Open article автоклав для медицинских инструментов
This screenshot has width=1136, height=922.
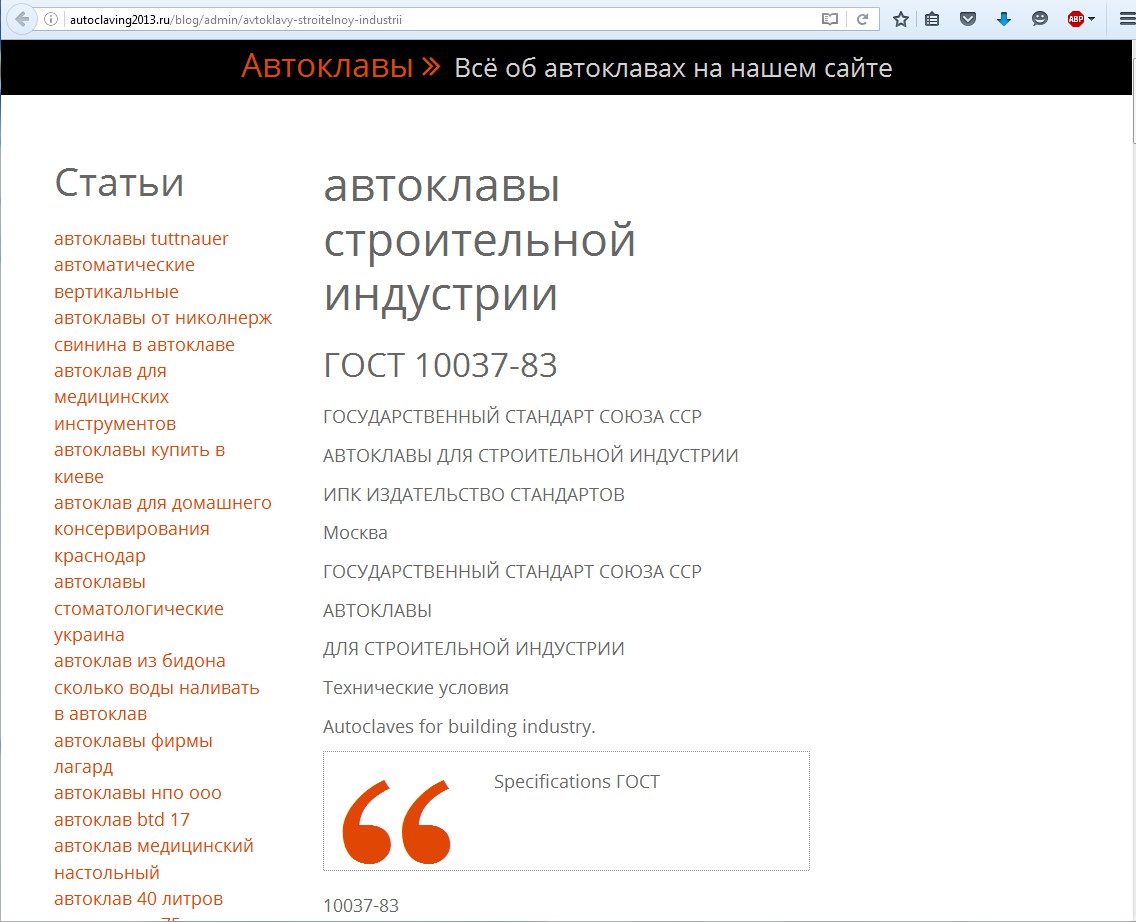(115, 397)
